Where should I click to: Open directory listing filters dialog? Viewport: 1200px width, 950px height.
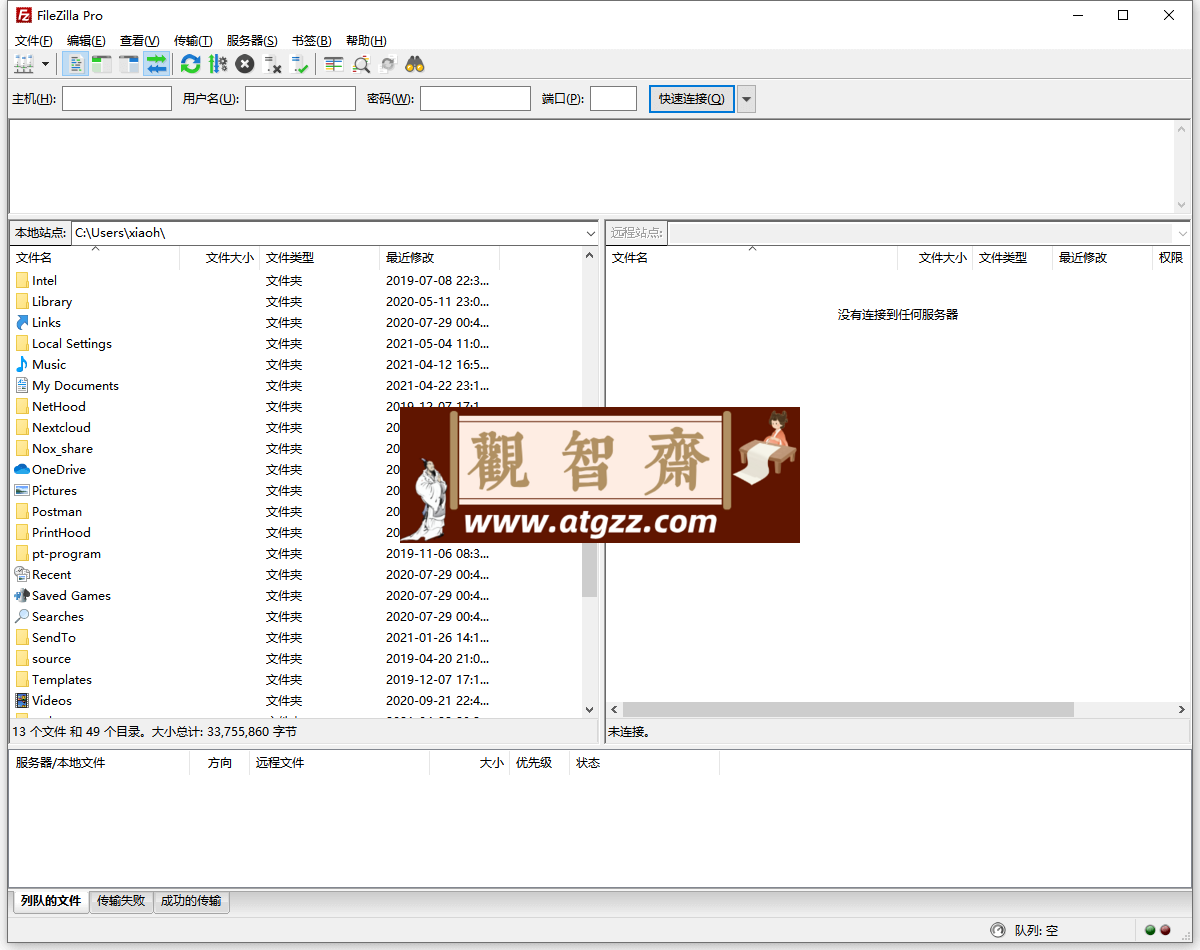click(x=334, y=64)
